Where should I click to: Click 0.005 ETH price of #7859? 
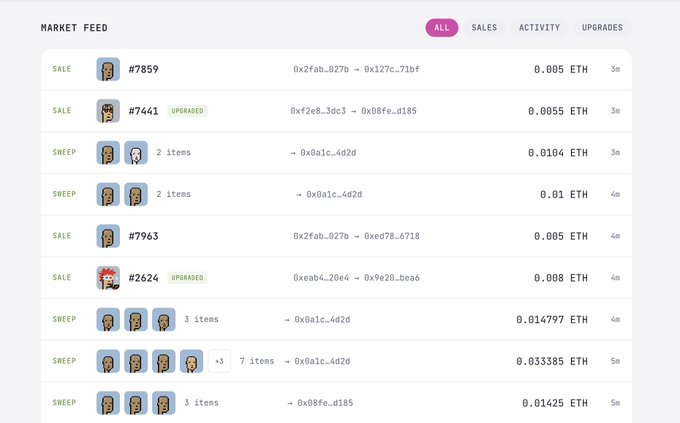pyautogui.click(x=561, y=69)
